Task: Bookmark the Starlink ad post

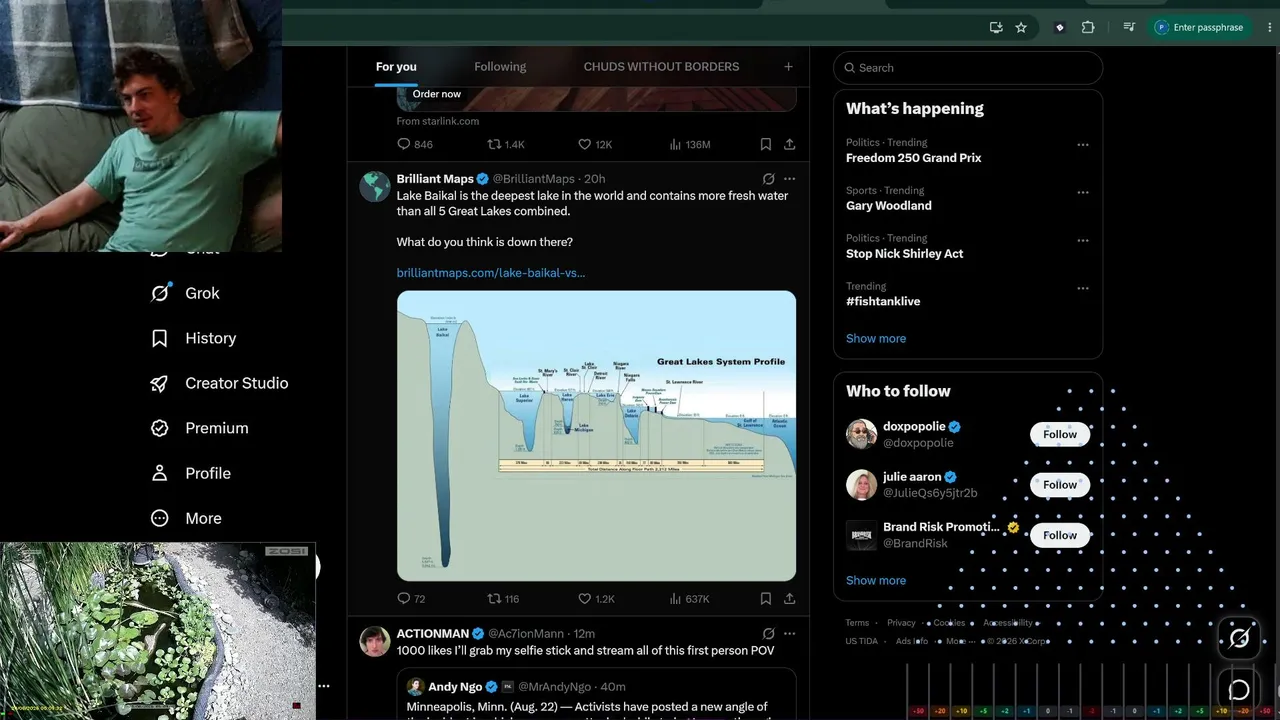Action: pyautogui.click(x=766, y=144)
